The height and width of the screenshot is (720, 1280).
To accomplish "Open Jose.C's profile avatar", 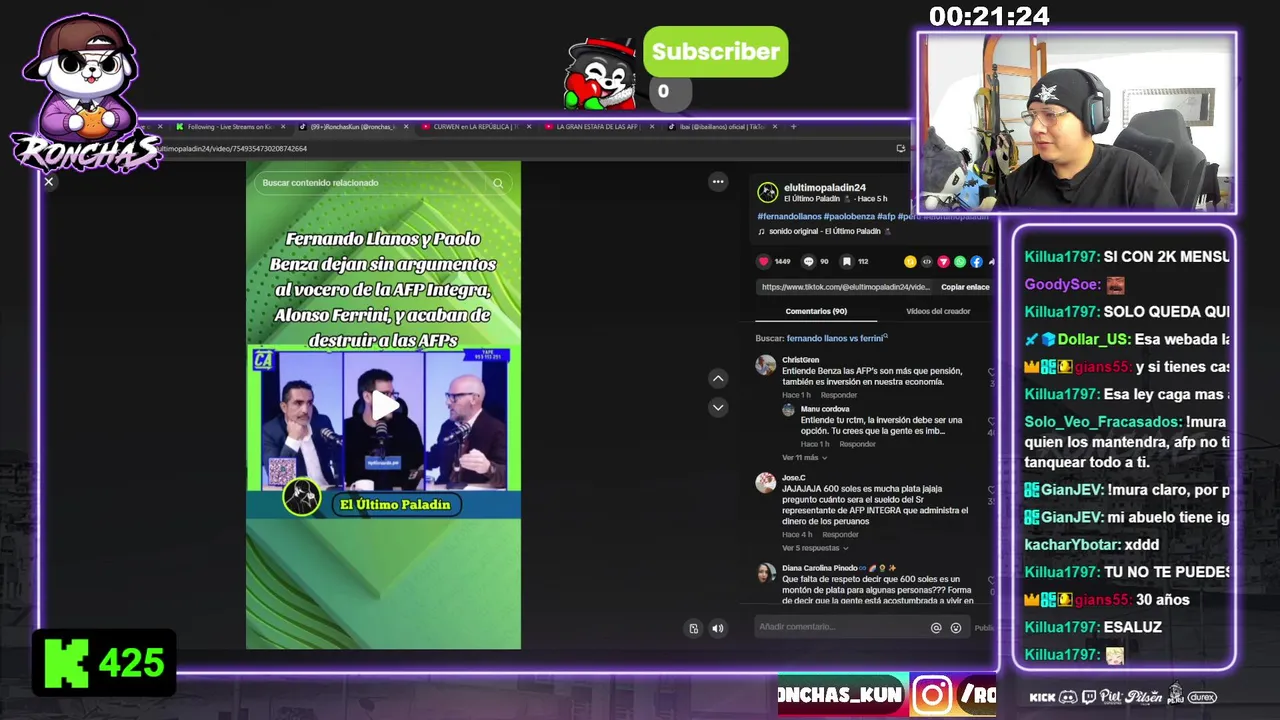I will coord(765,483).
